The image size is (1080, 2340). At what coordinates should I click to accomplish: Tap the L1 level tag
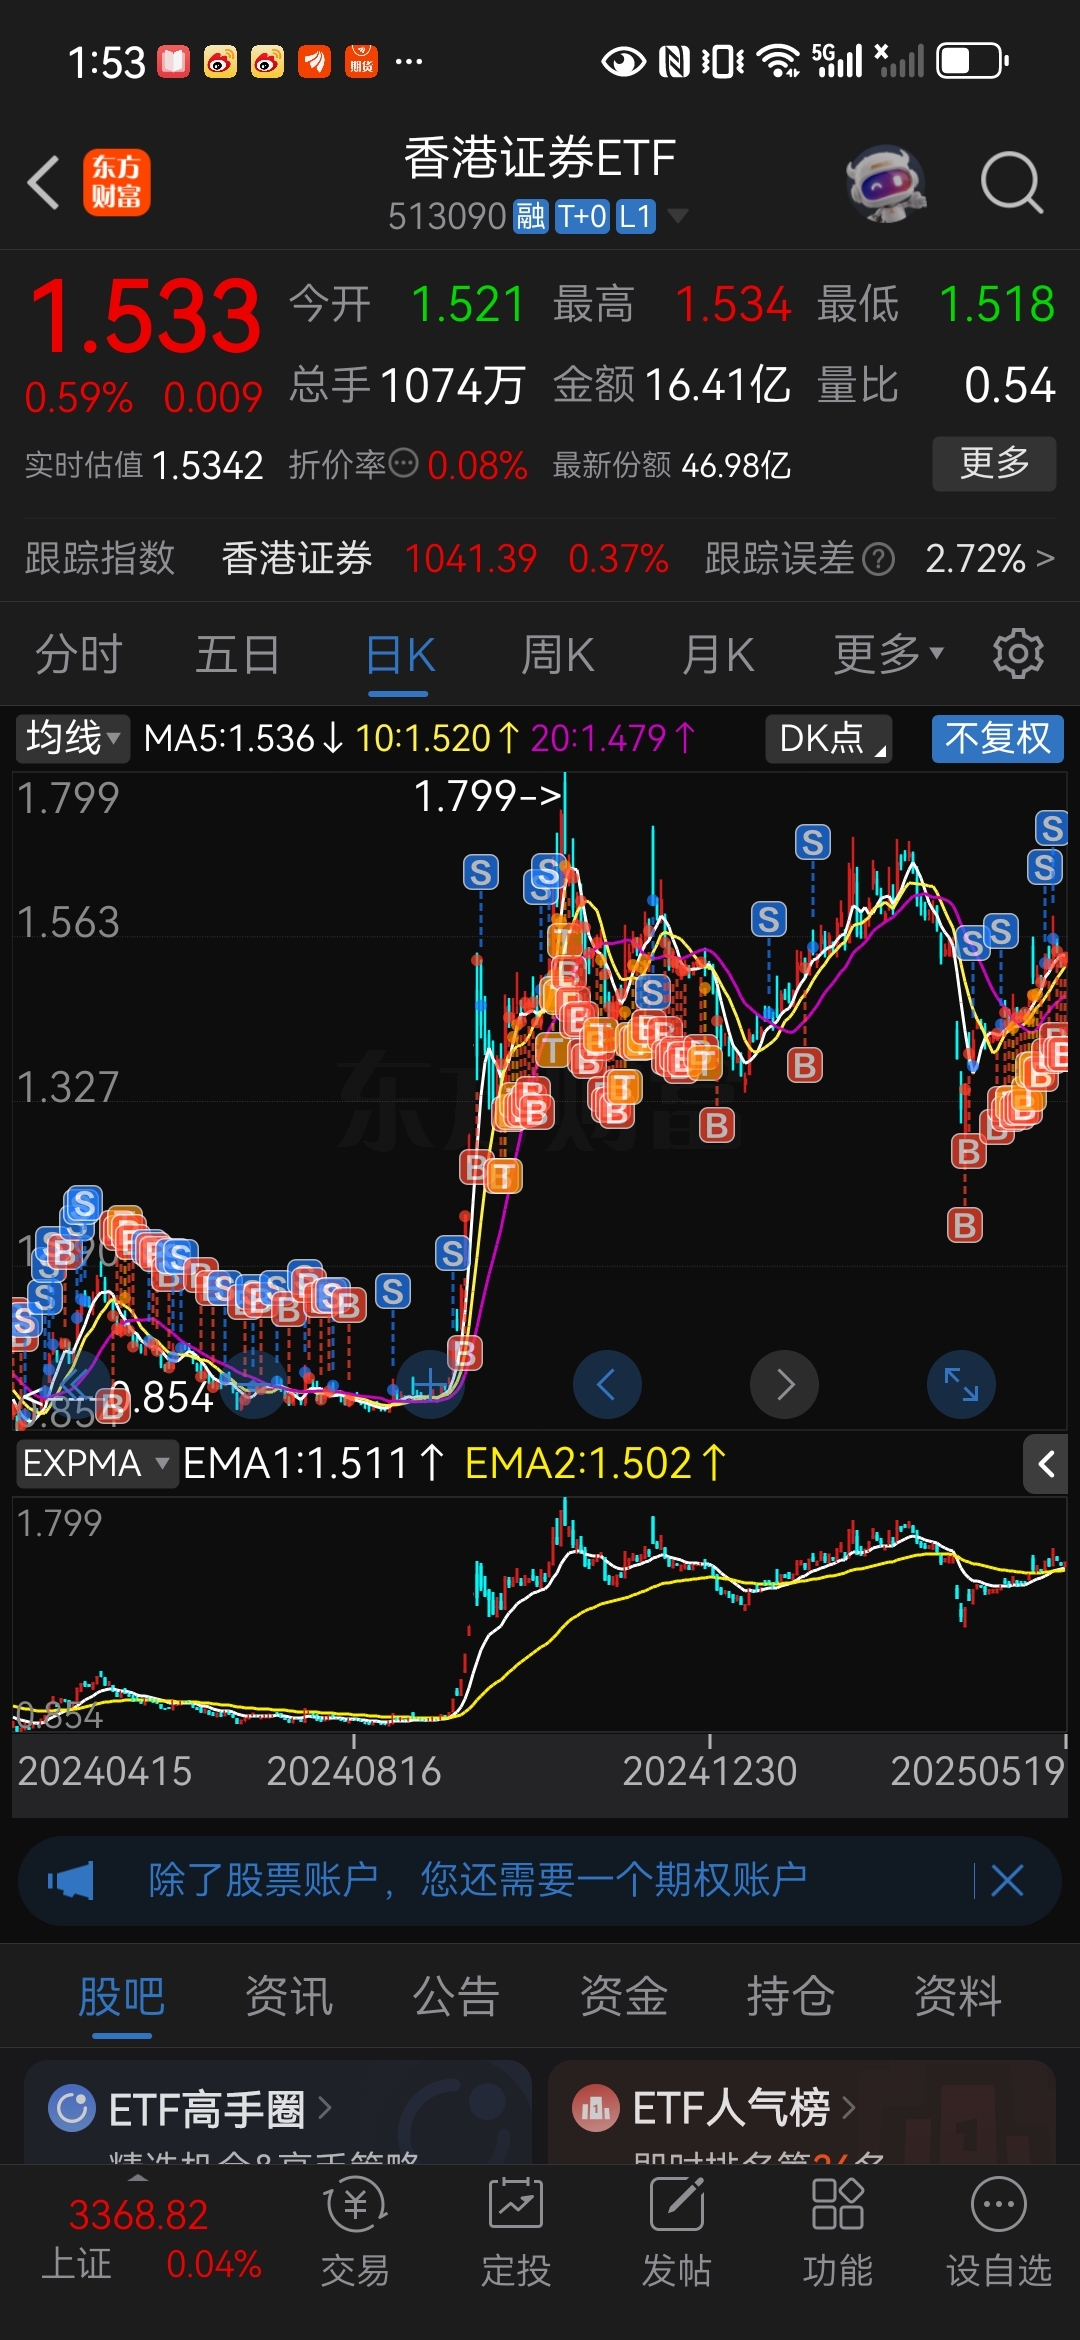click(635, 216)
